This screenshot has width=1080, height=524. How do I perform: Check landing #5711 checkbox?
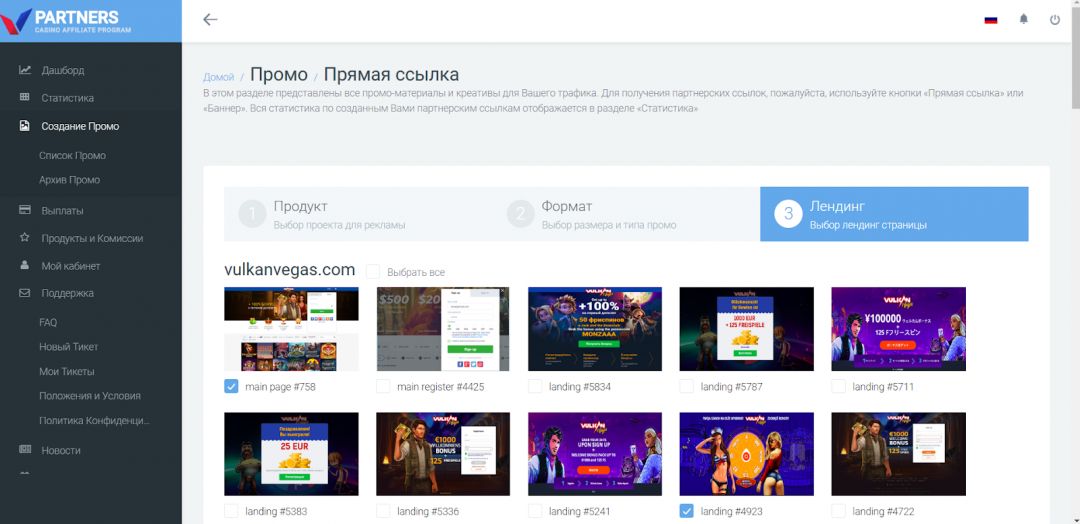tap(838, 386)
